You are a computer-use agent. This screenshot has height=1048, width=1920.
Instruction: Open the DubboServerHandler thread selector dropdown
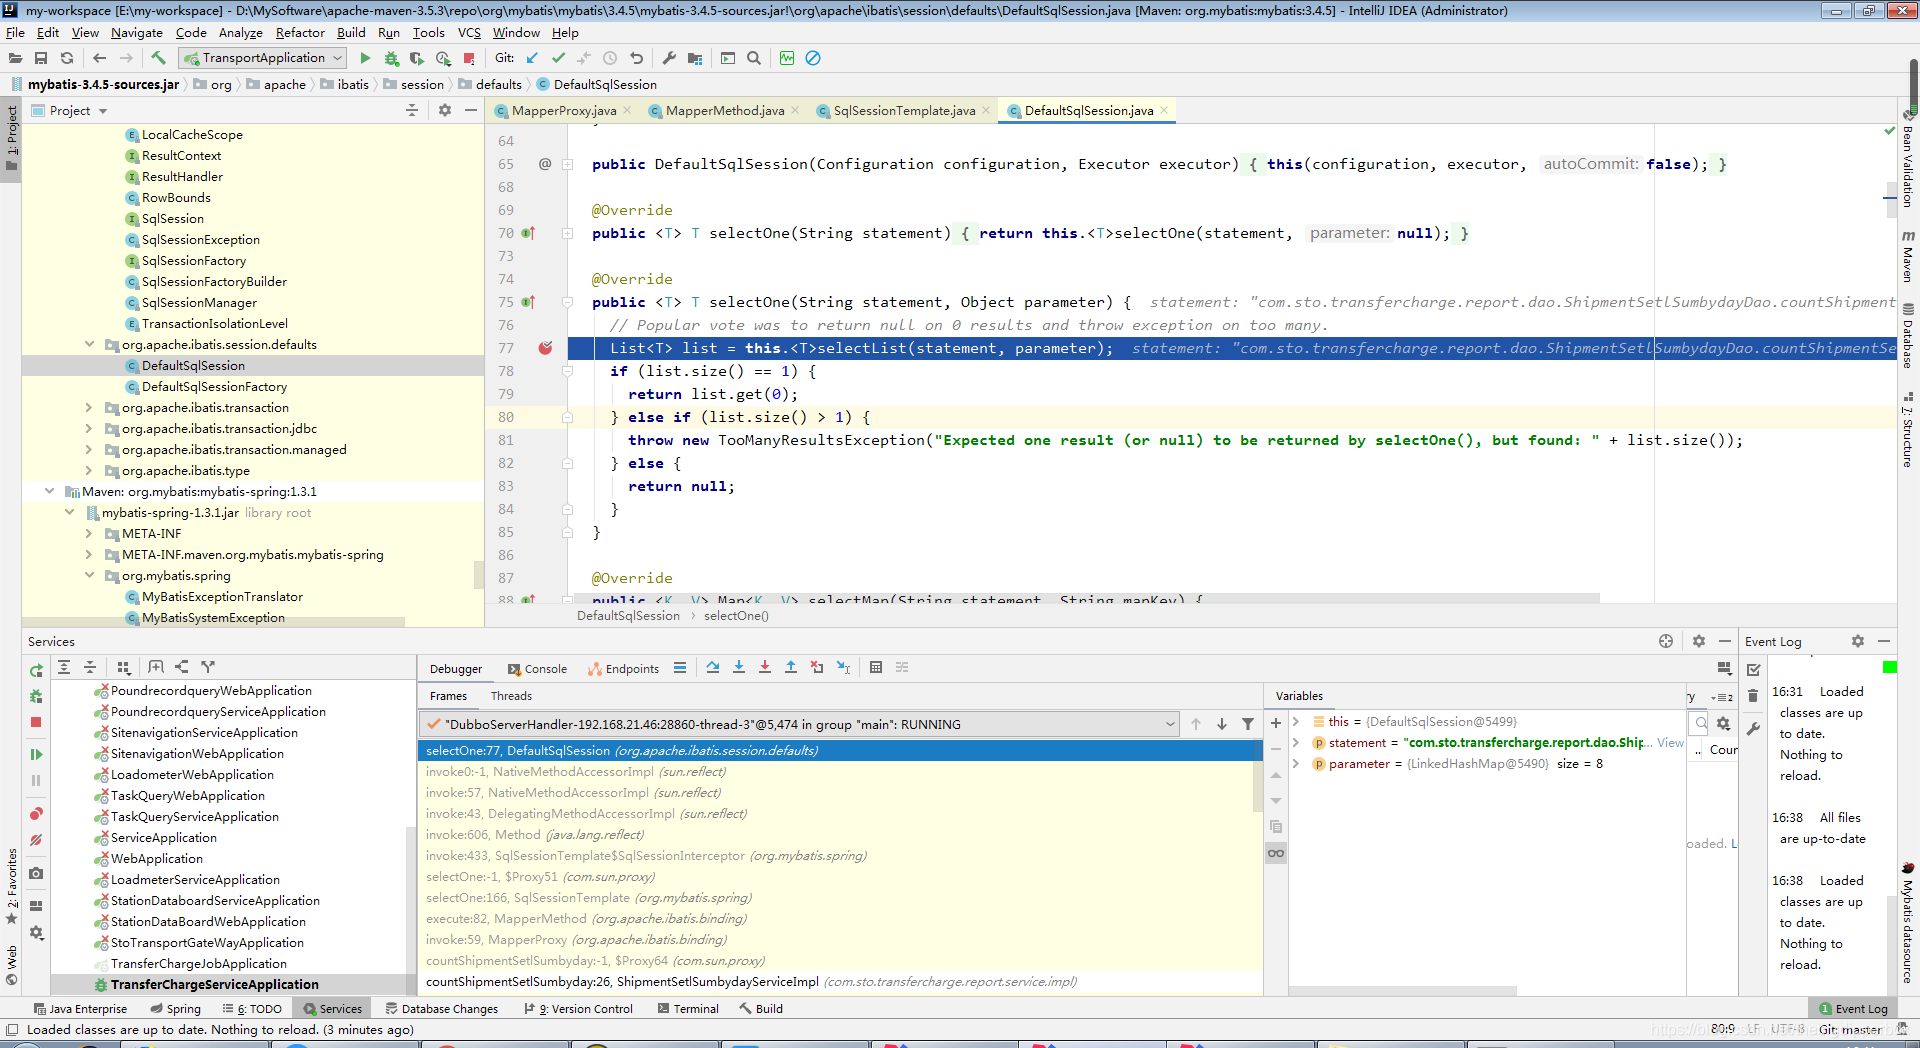coord(800,724)
